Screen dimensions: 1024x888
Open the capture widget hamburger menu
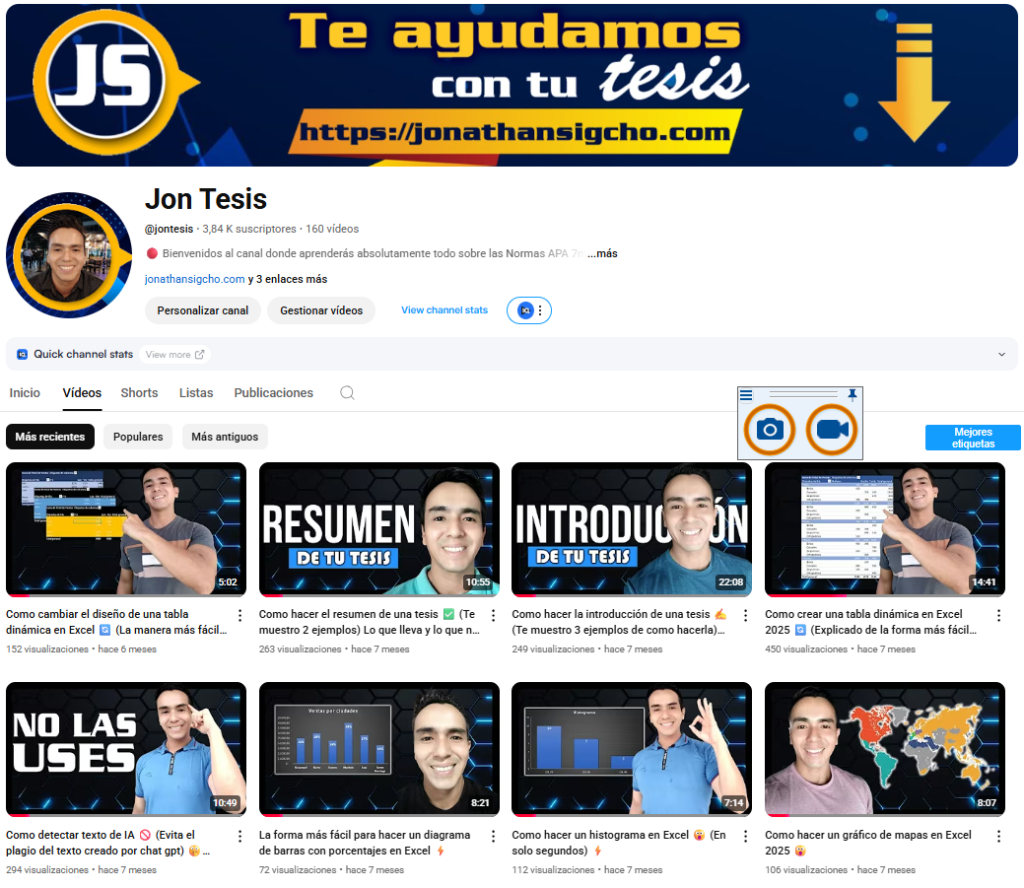pyautogui.click(x=746, y=395)
